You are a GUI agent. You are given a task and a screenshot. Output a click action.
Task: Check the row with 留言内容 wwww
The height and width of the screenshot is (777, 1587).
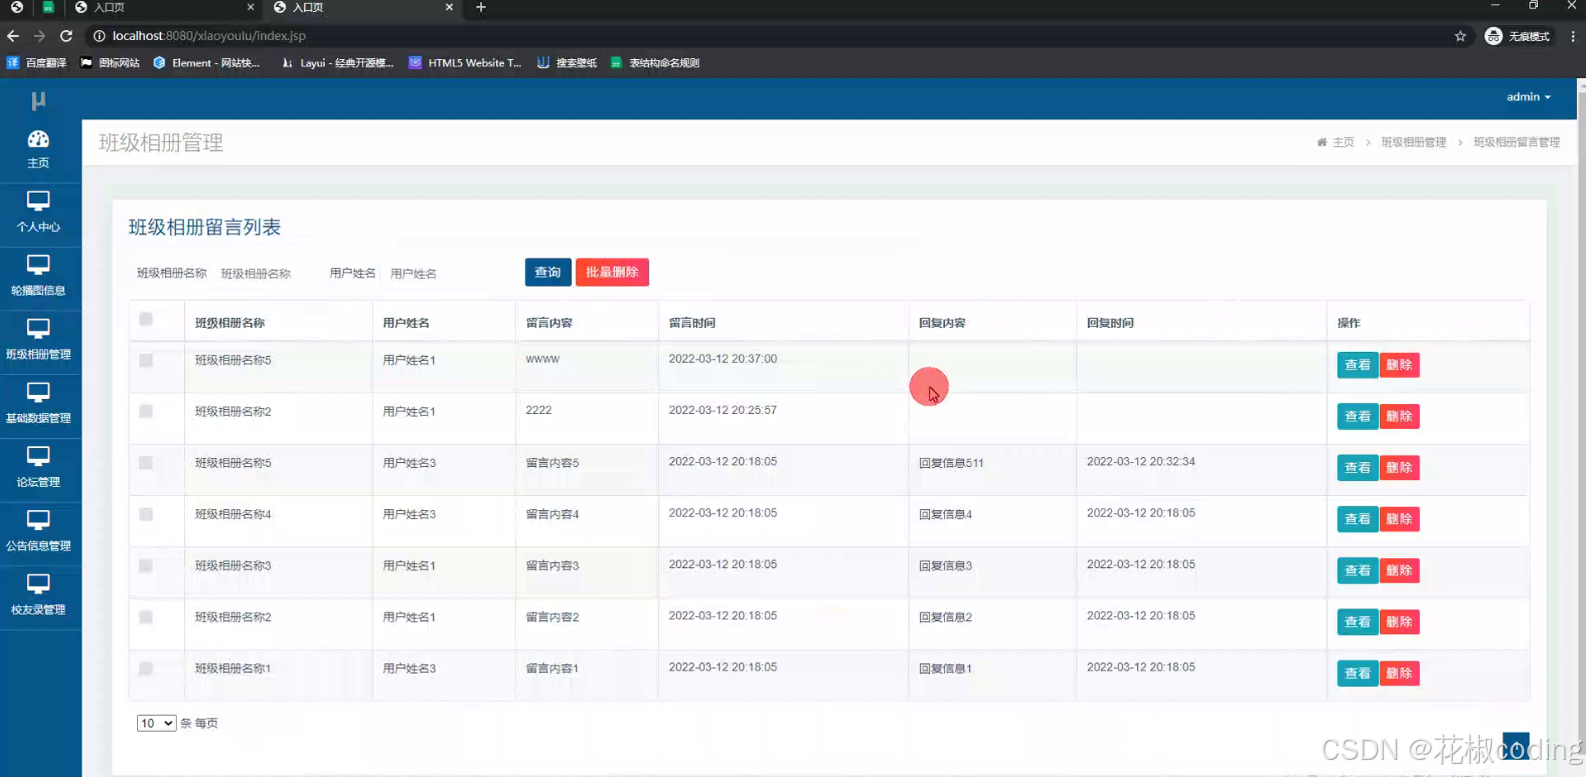point(146,360)
